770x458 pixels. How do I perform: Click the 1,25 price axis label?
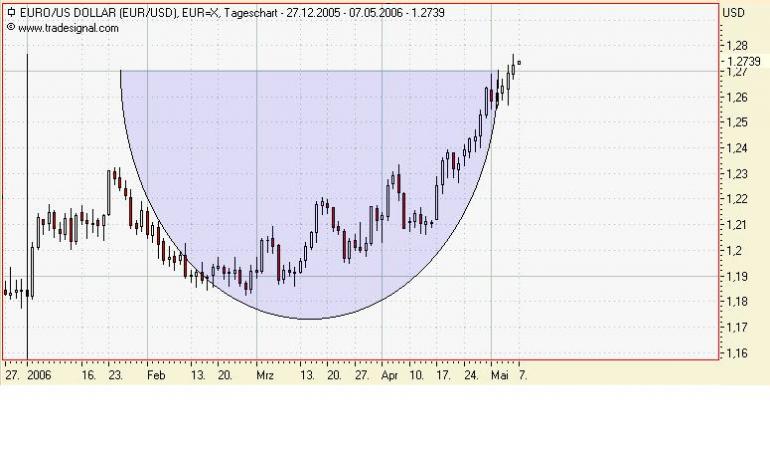(737, 122)
